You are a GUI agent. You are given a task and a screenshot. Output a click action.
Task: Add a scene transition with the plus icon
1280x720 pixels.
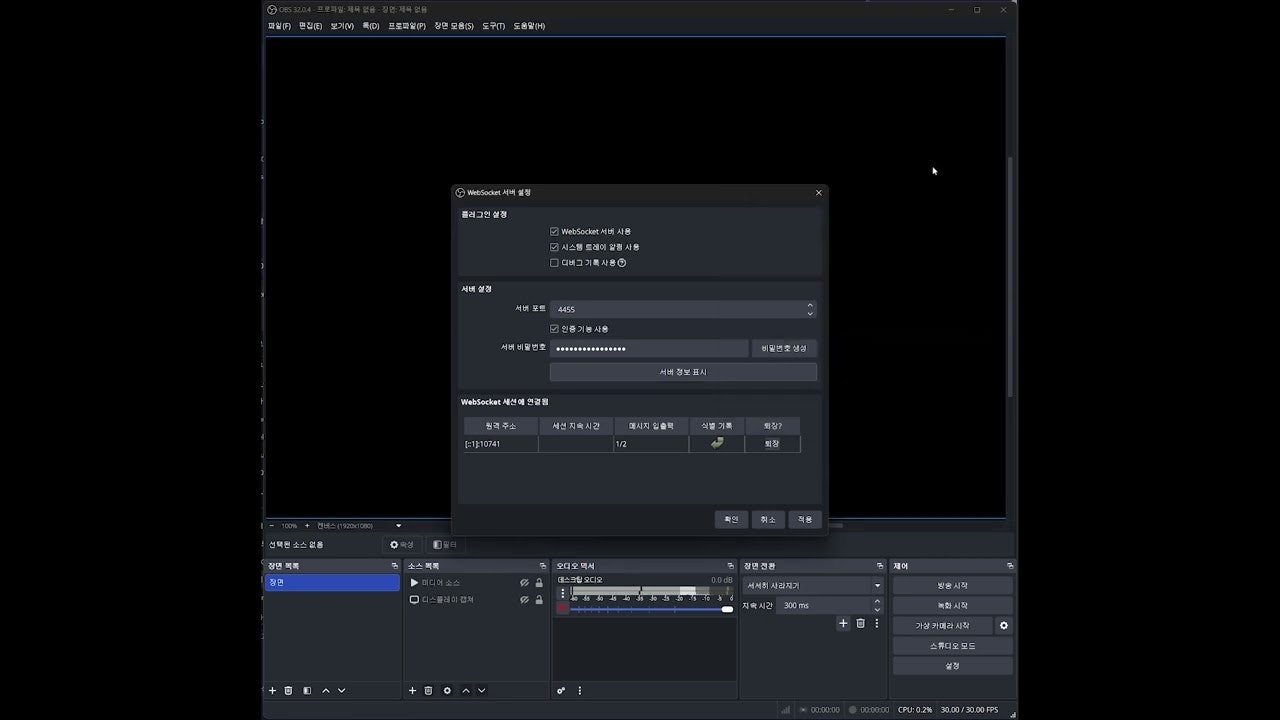(843, 623)
